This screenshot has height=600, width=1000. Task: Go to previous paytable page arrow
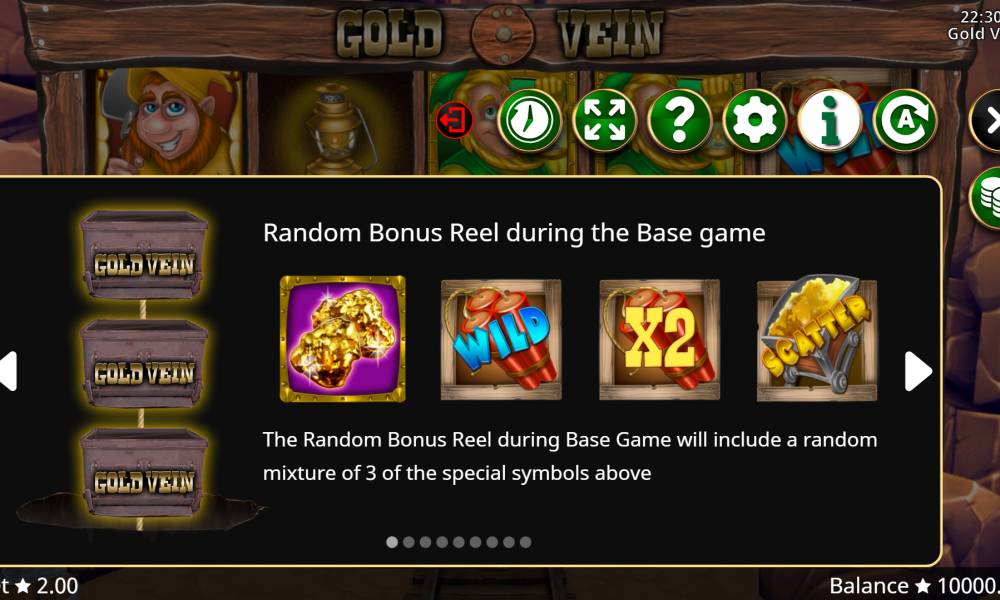8,371
